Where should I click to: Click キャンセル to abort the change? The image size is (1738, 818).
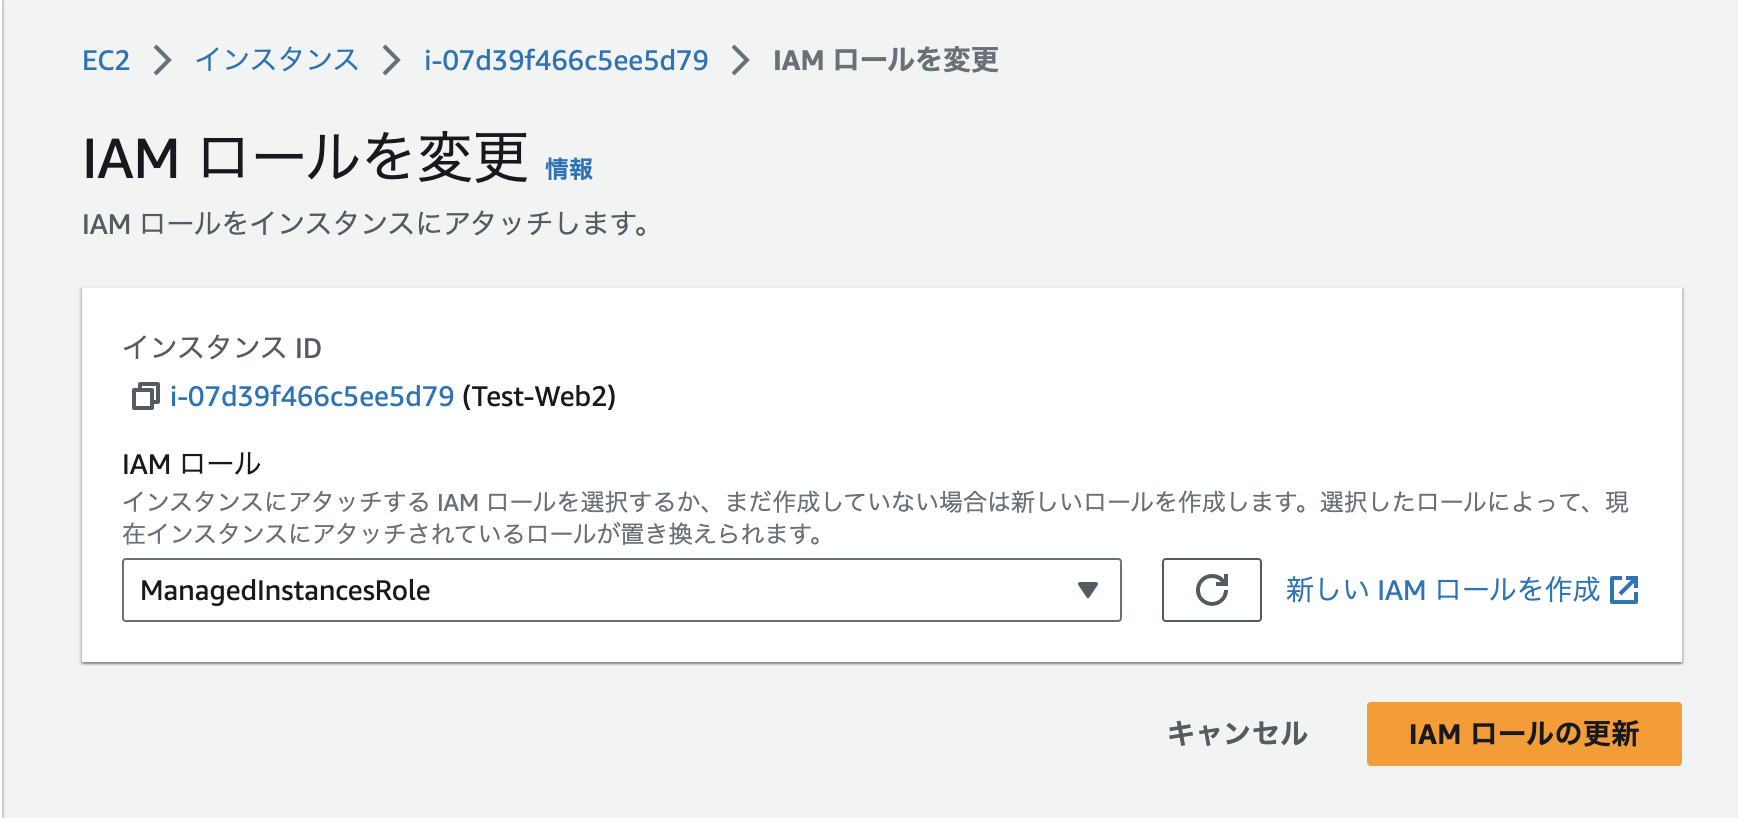click(x=1237, y=734)
